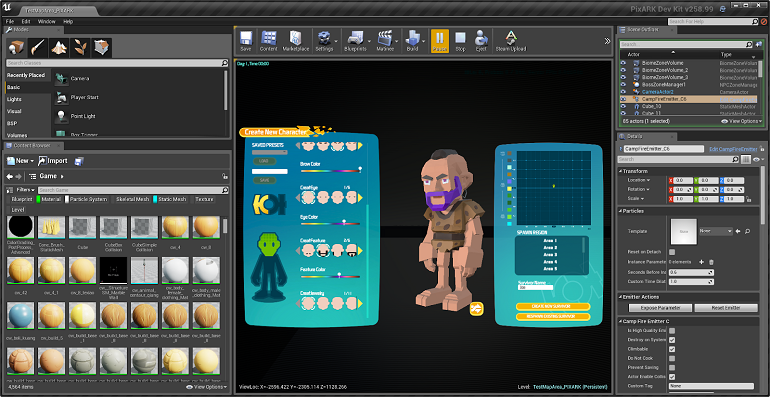Click the Save toolbar icon
Image resolution: width=770 pixels, height=397 pixels.
click(246, 40)
